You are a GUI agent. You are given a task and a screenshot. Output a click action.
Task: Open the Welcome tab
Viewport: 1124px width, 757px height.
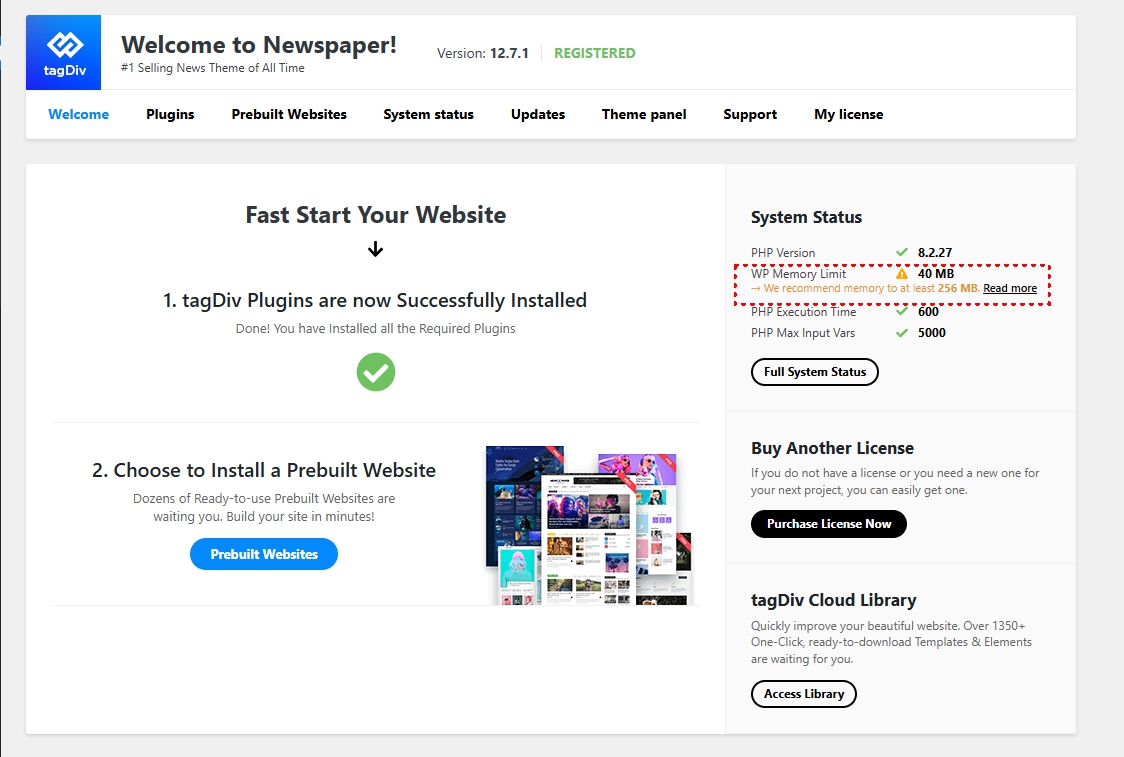coord(78,115)
